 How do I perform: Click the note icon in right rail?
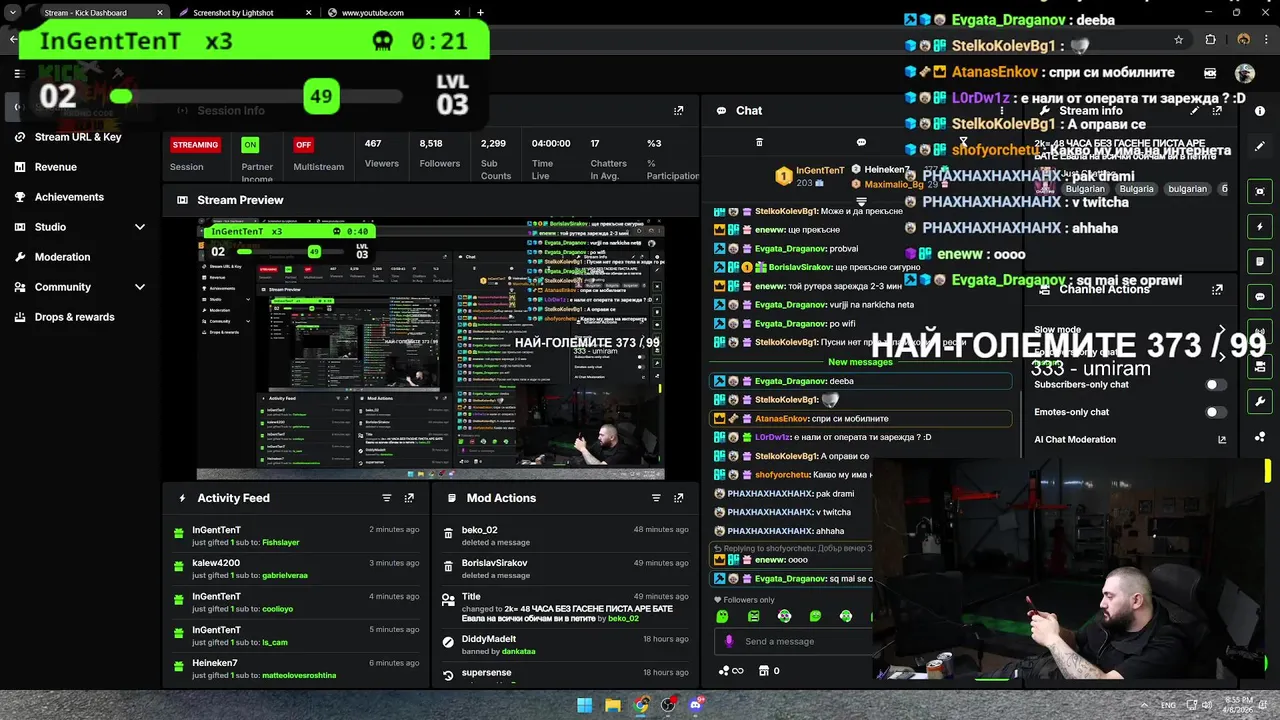click(1260, 262)
